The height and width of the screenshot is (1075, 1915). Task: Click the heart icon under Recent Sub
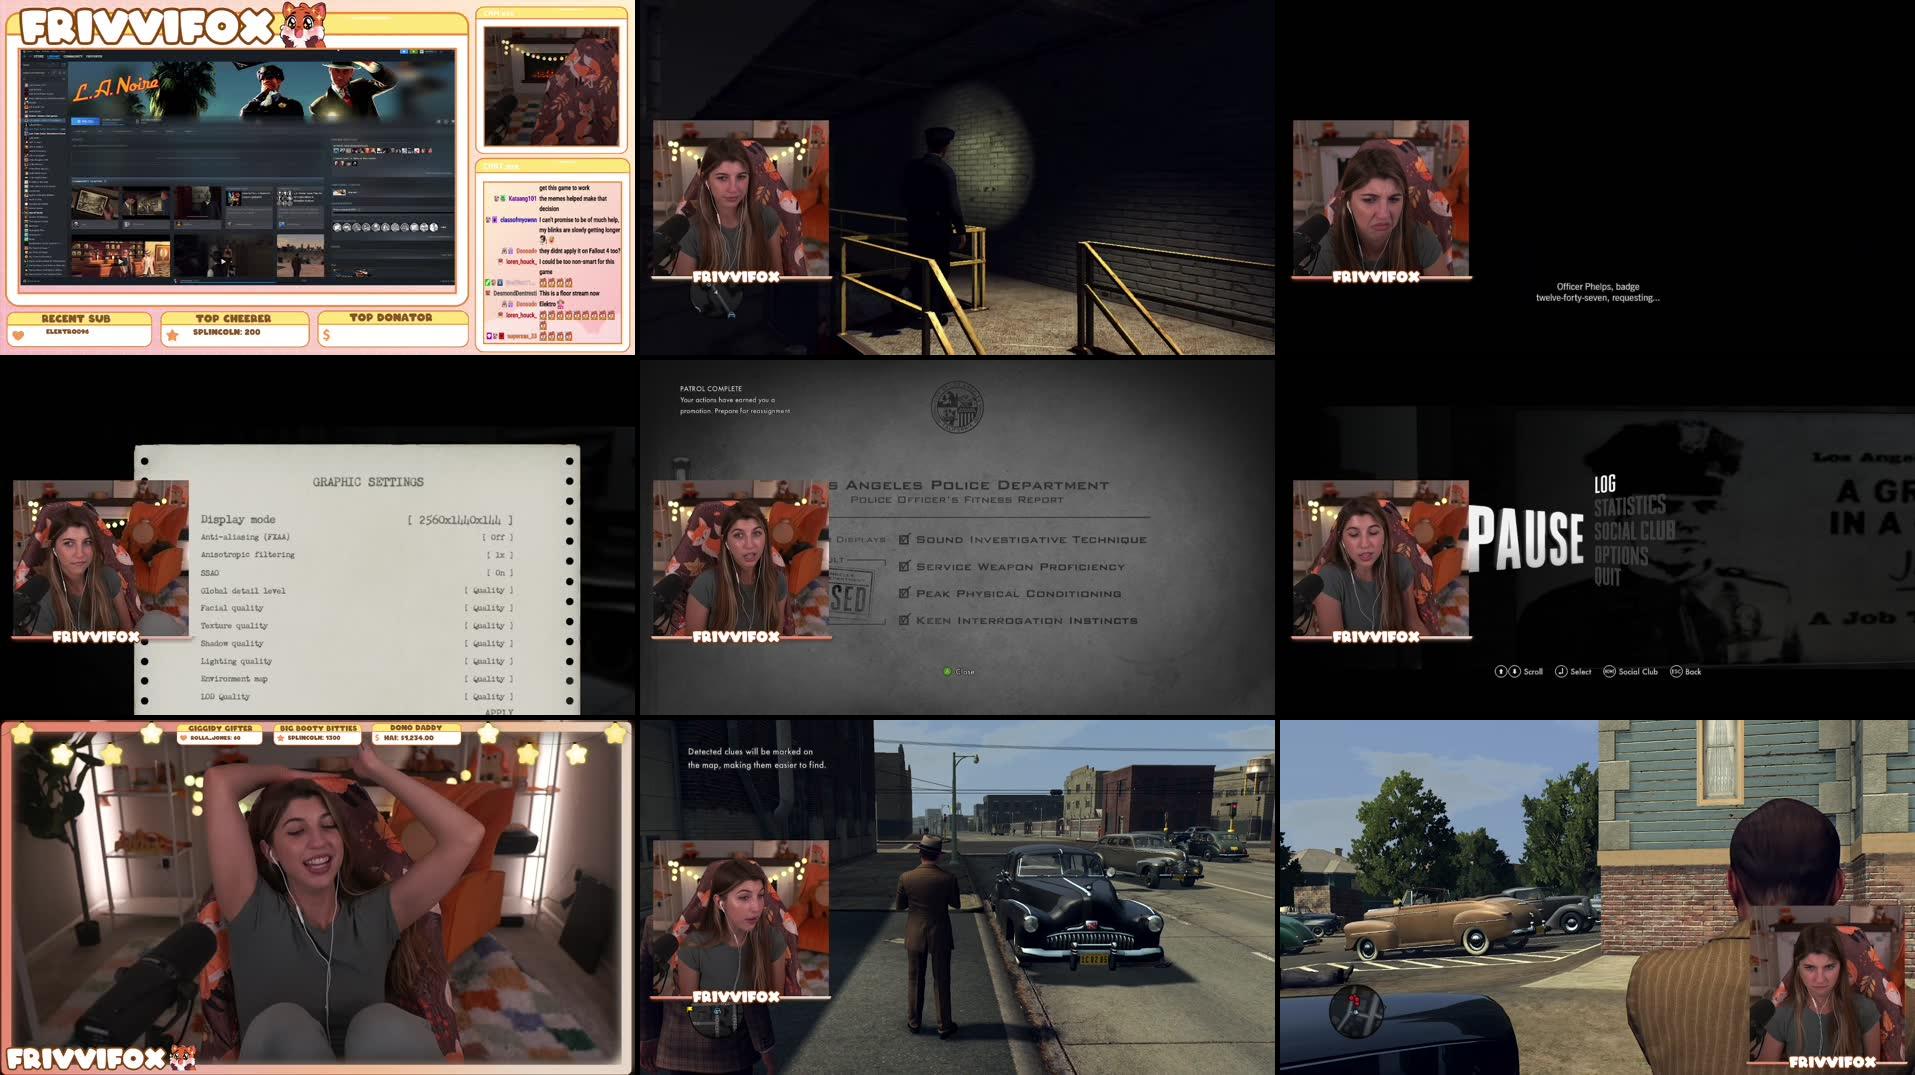click(19, 335)
